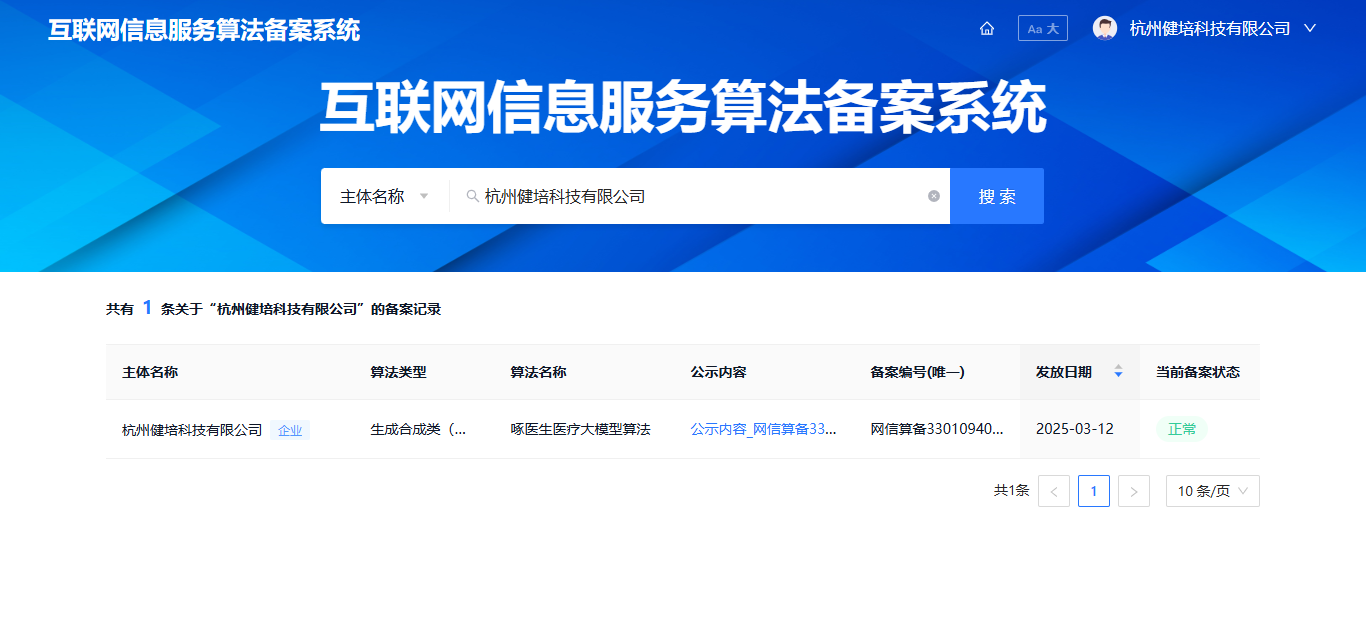Click the site title logo at top-left
Viewport: 1366px width, 617px height.
click(204, 30)
